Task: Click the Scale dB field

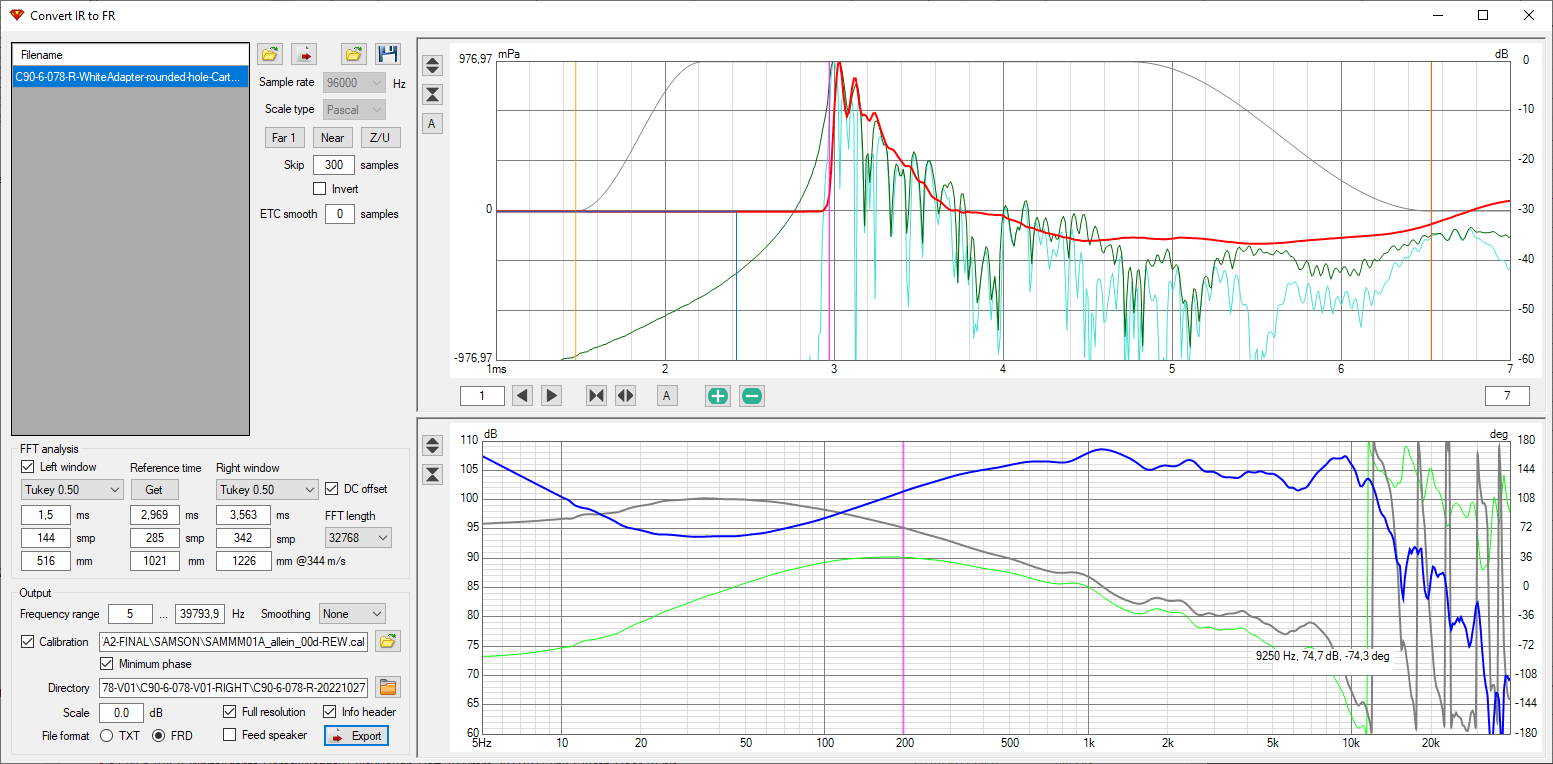Action: point(121,713)
